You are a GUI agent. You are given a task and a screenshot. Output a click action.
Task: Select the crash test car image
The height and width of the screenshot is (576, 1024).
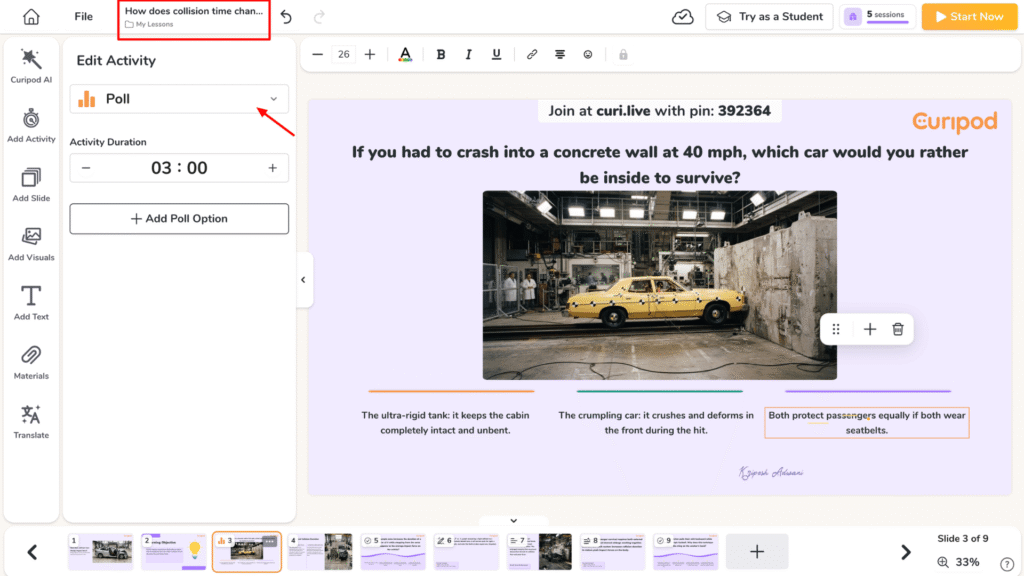click(660, 285)
